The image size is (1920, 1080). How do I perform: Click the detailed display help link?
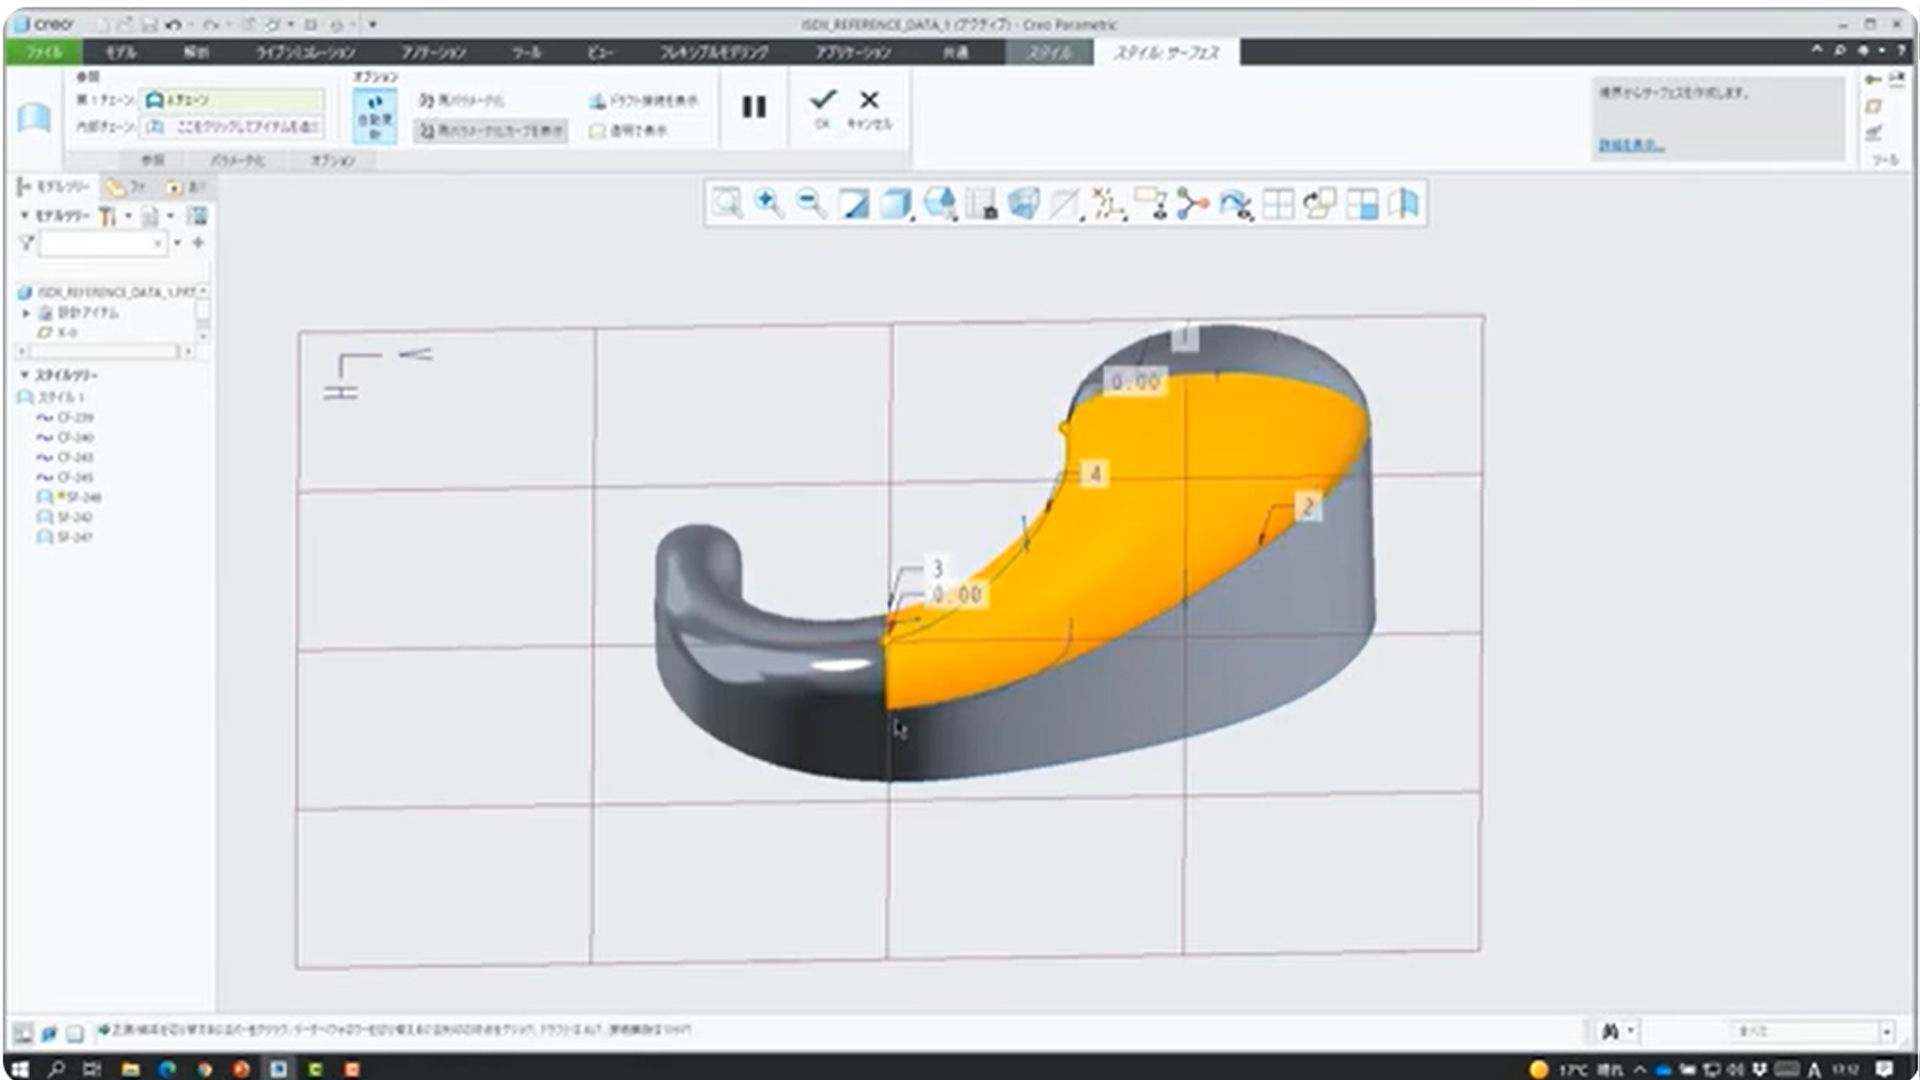pyautogui.click(x=1630, y=146)
